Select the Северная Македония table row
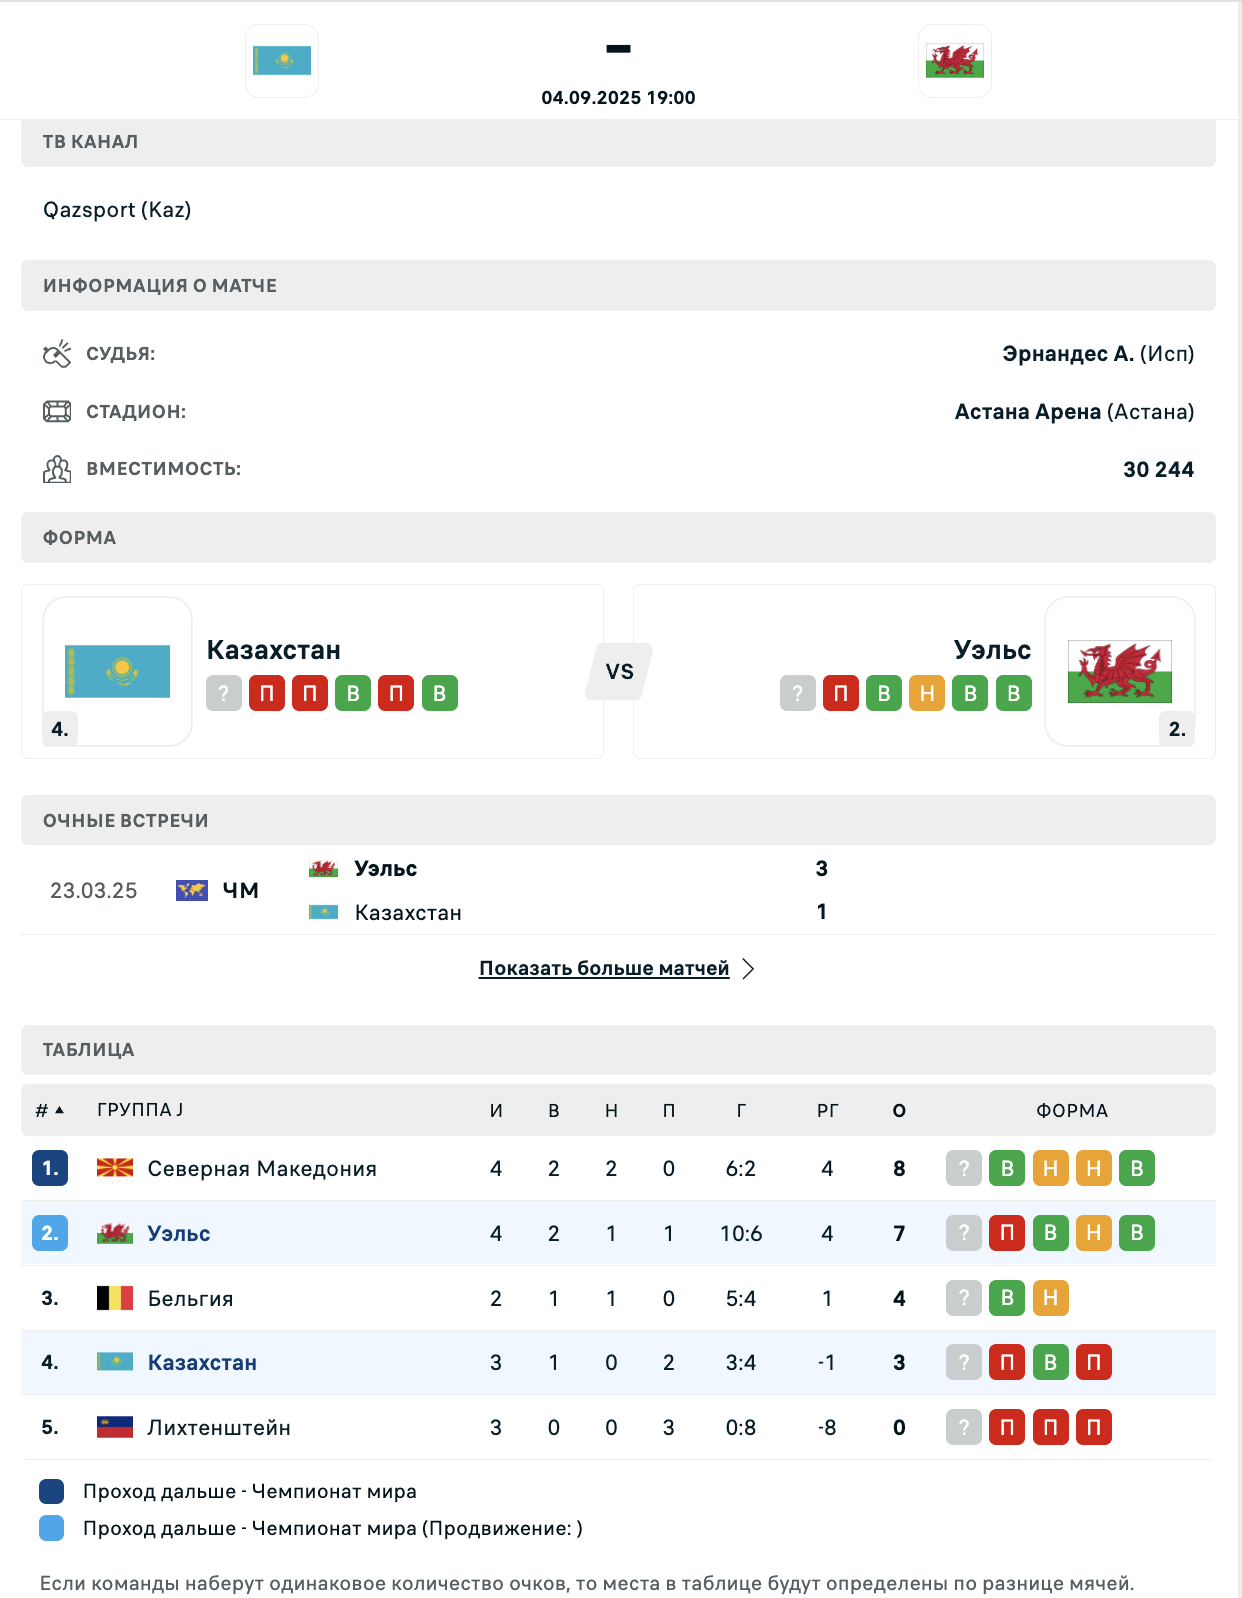1242x1598 pixels. click(618, 1168)
